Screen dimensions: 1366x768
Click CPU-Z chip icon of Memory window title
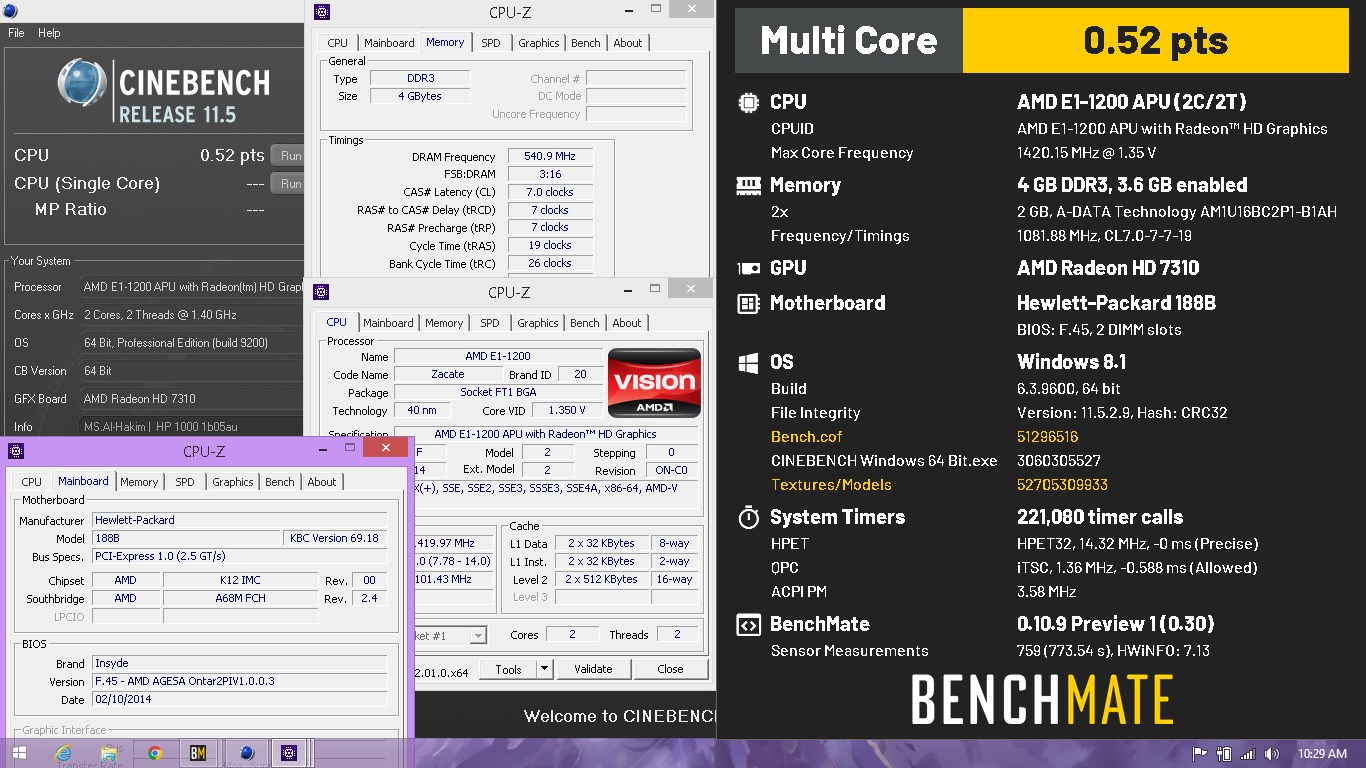click(x=321, y=12)
